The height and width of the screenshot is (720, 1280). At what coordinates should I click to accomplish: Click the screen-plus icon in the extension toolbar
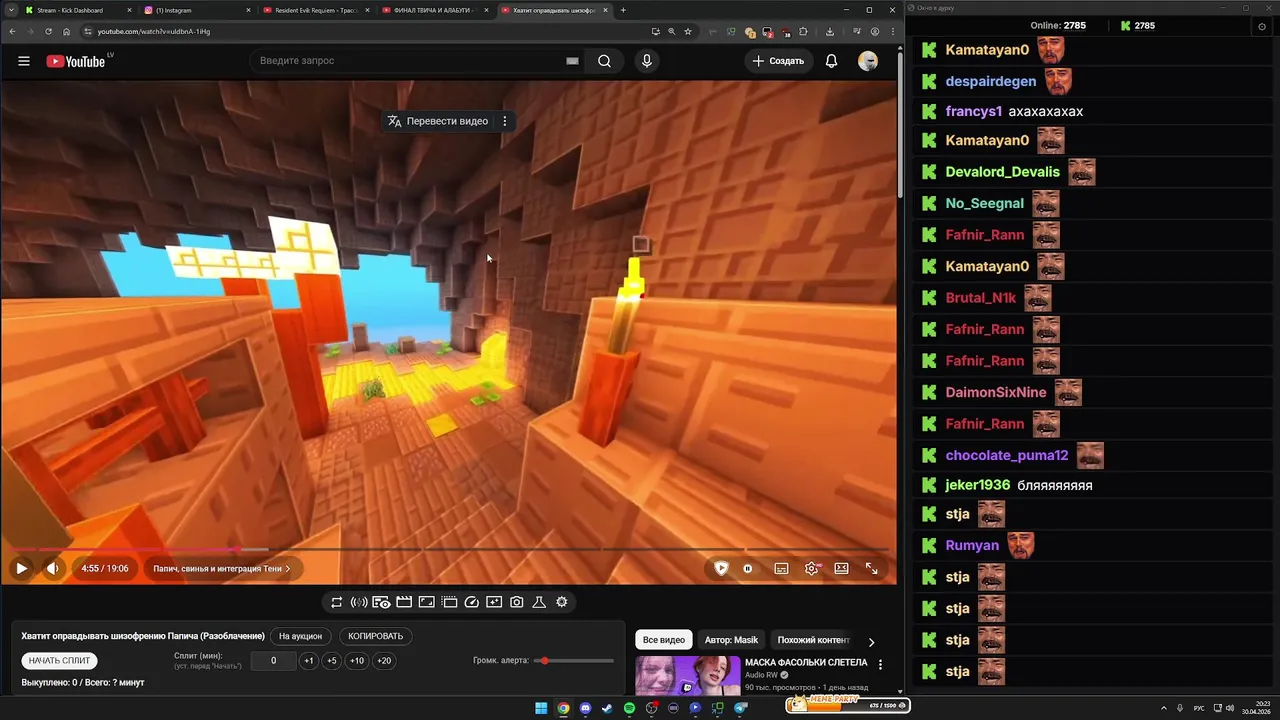(x=494, y=602)
